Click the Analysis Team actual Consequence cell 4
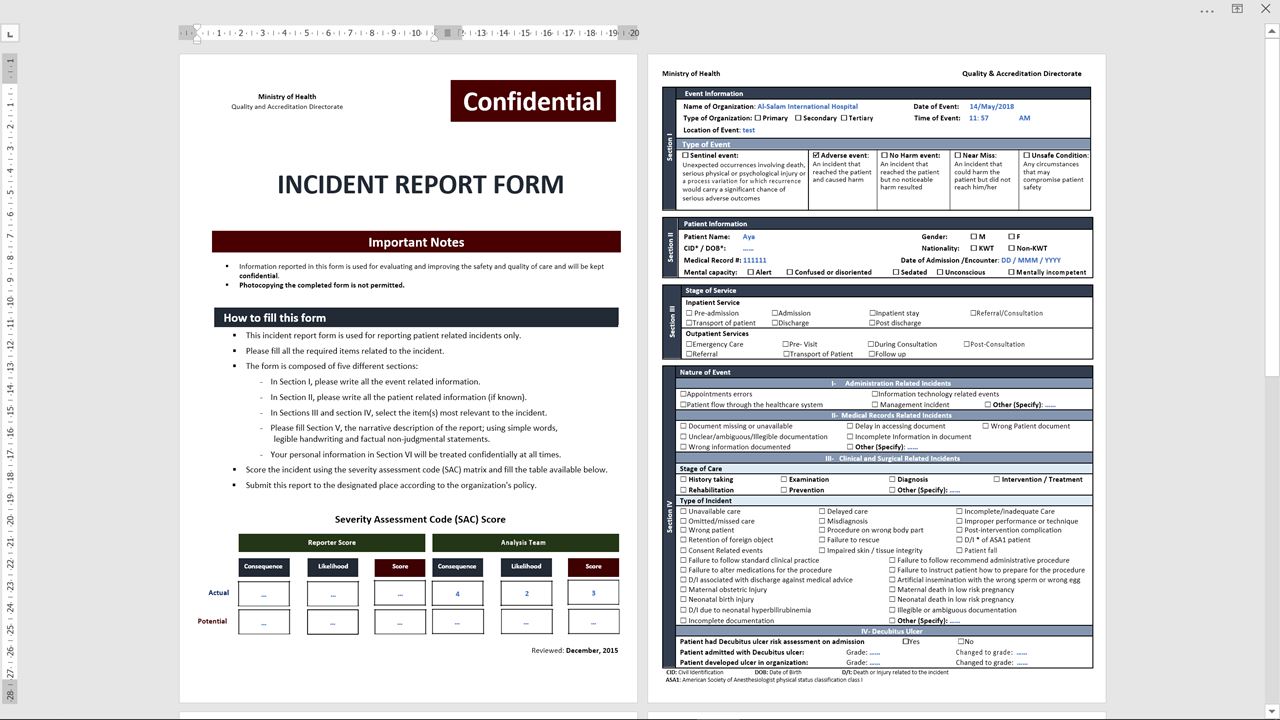Image resolution: width=1280 pixels, height=720 pixels. 457,593
